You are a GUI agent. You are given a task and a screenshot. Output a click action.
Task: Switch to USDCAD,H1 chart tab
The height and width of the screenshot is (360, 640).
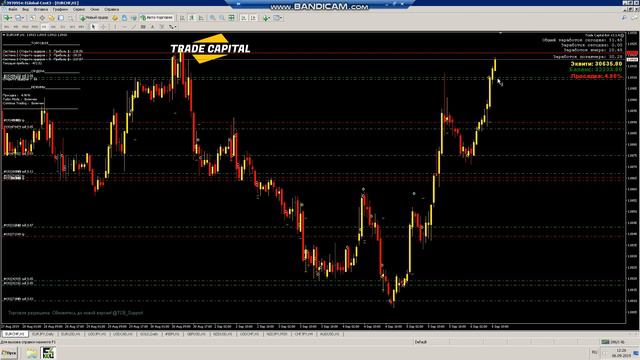pos(123,334)
